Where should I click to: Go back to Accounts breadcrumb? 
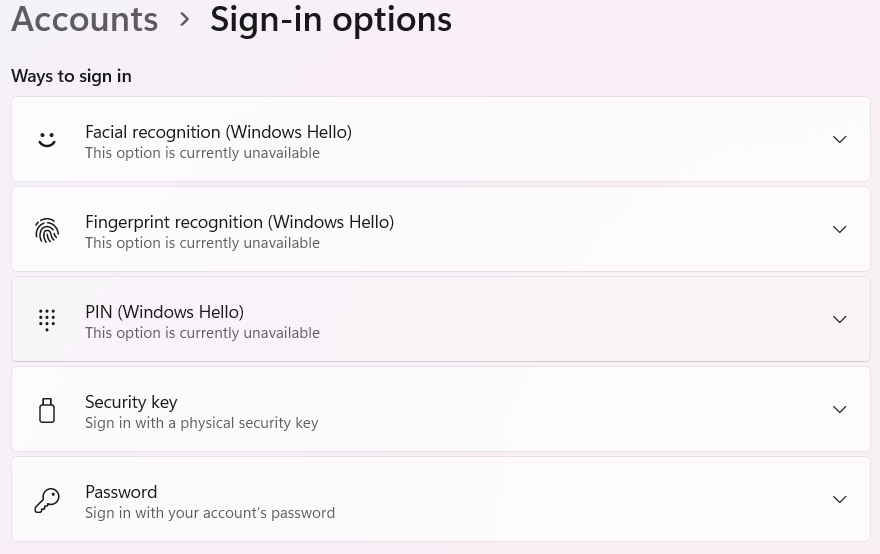pos(85,19)
